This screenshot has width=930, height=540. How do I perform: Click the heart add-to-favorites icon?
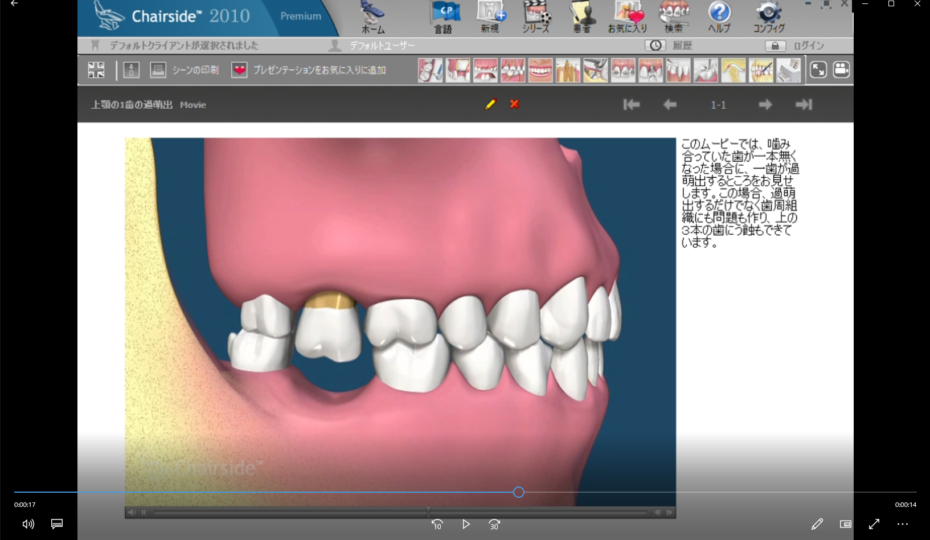tap(239, 70)
